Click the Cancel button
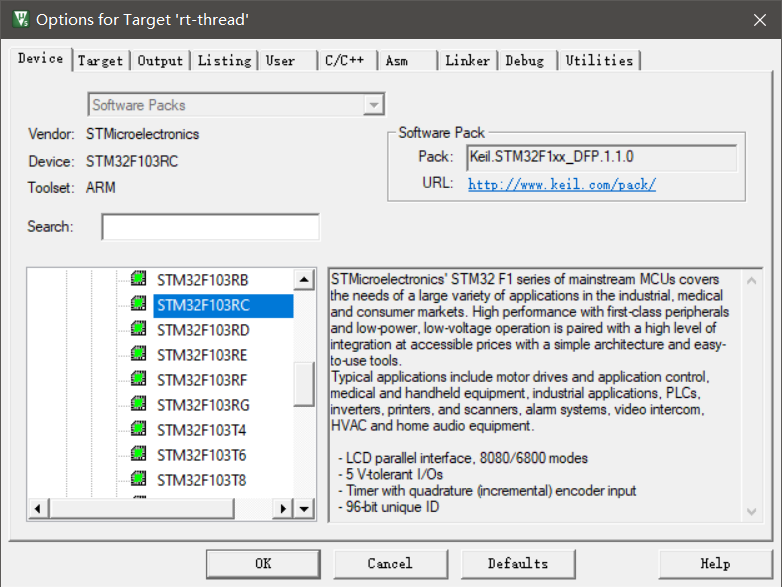Screen dimensions: 782x587 tap(390, 564)
